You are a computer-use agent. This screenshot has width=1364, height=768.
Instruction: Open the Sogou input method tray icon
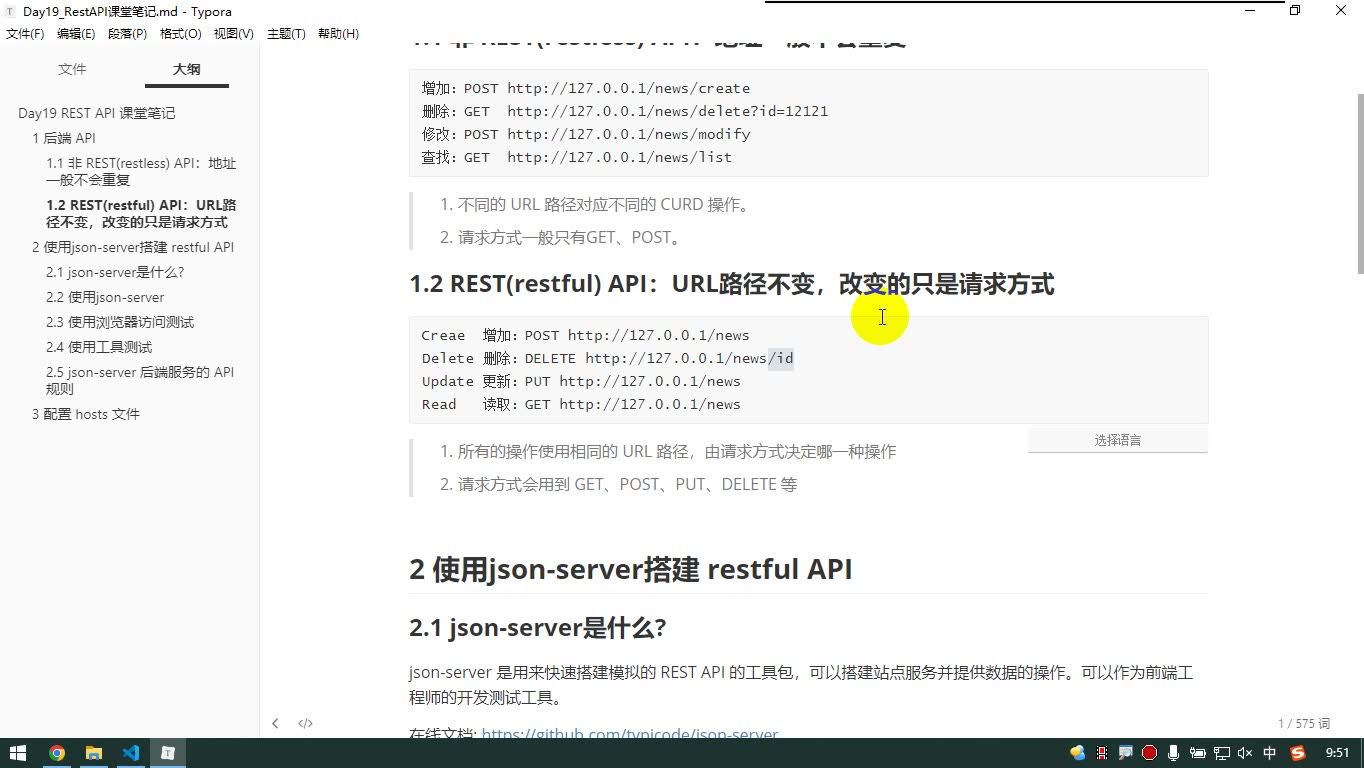[x=1298, y=753]
